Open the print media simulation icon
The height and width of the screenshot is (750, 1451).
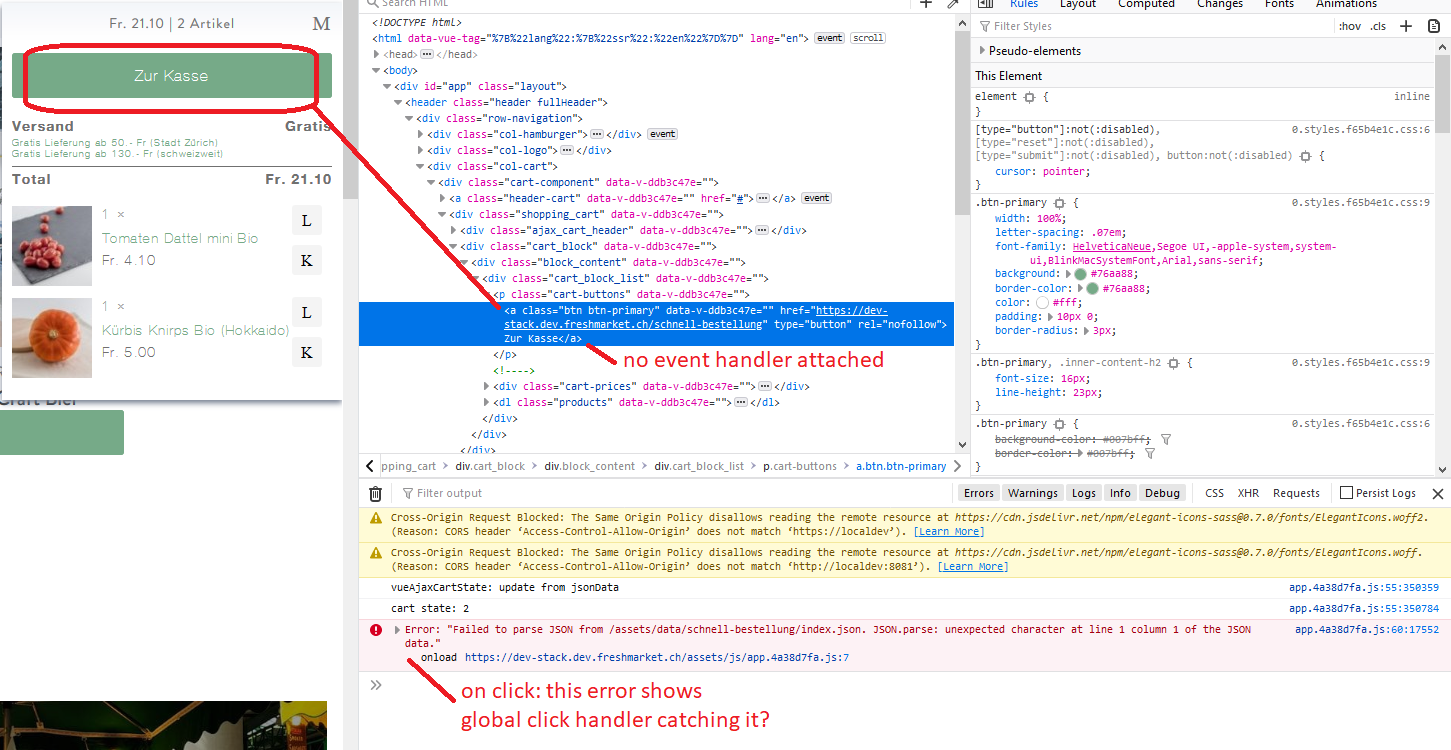(1434, 25)
